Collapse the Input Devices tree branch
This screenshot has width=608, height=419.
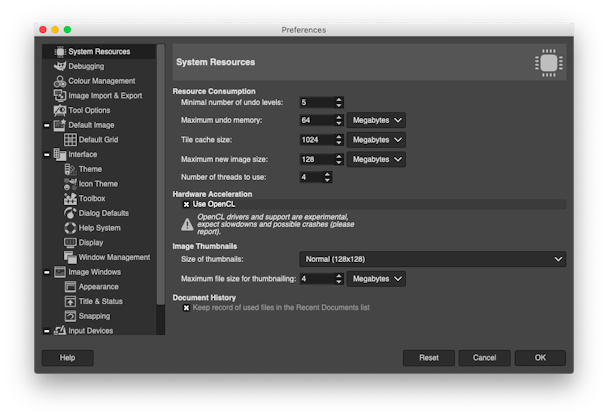tap(47, 331)
